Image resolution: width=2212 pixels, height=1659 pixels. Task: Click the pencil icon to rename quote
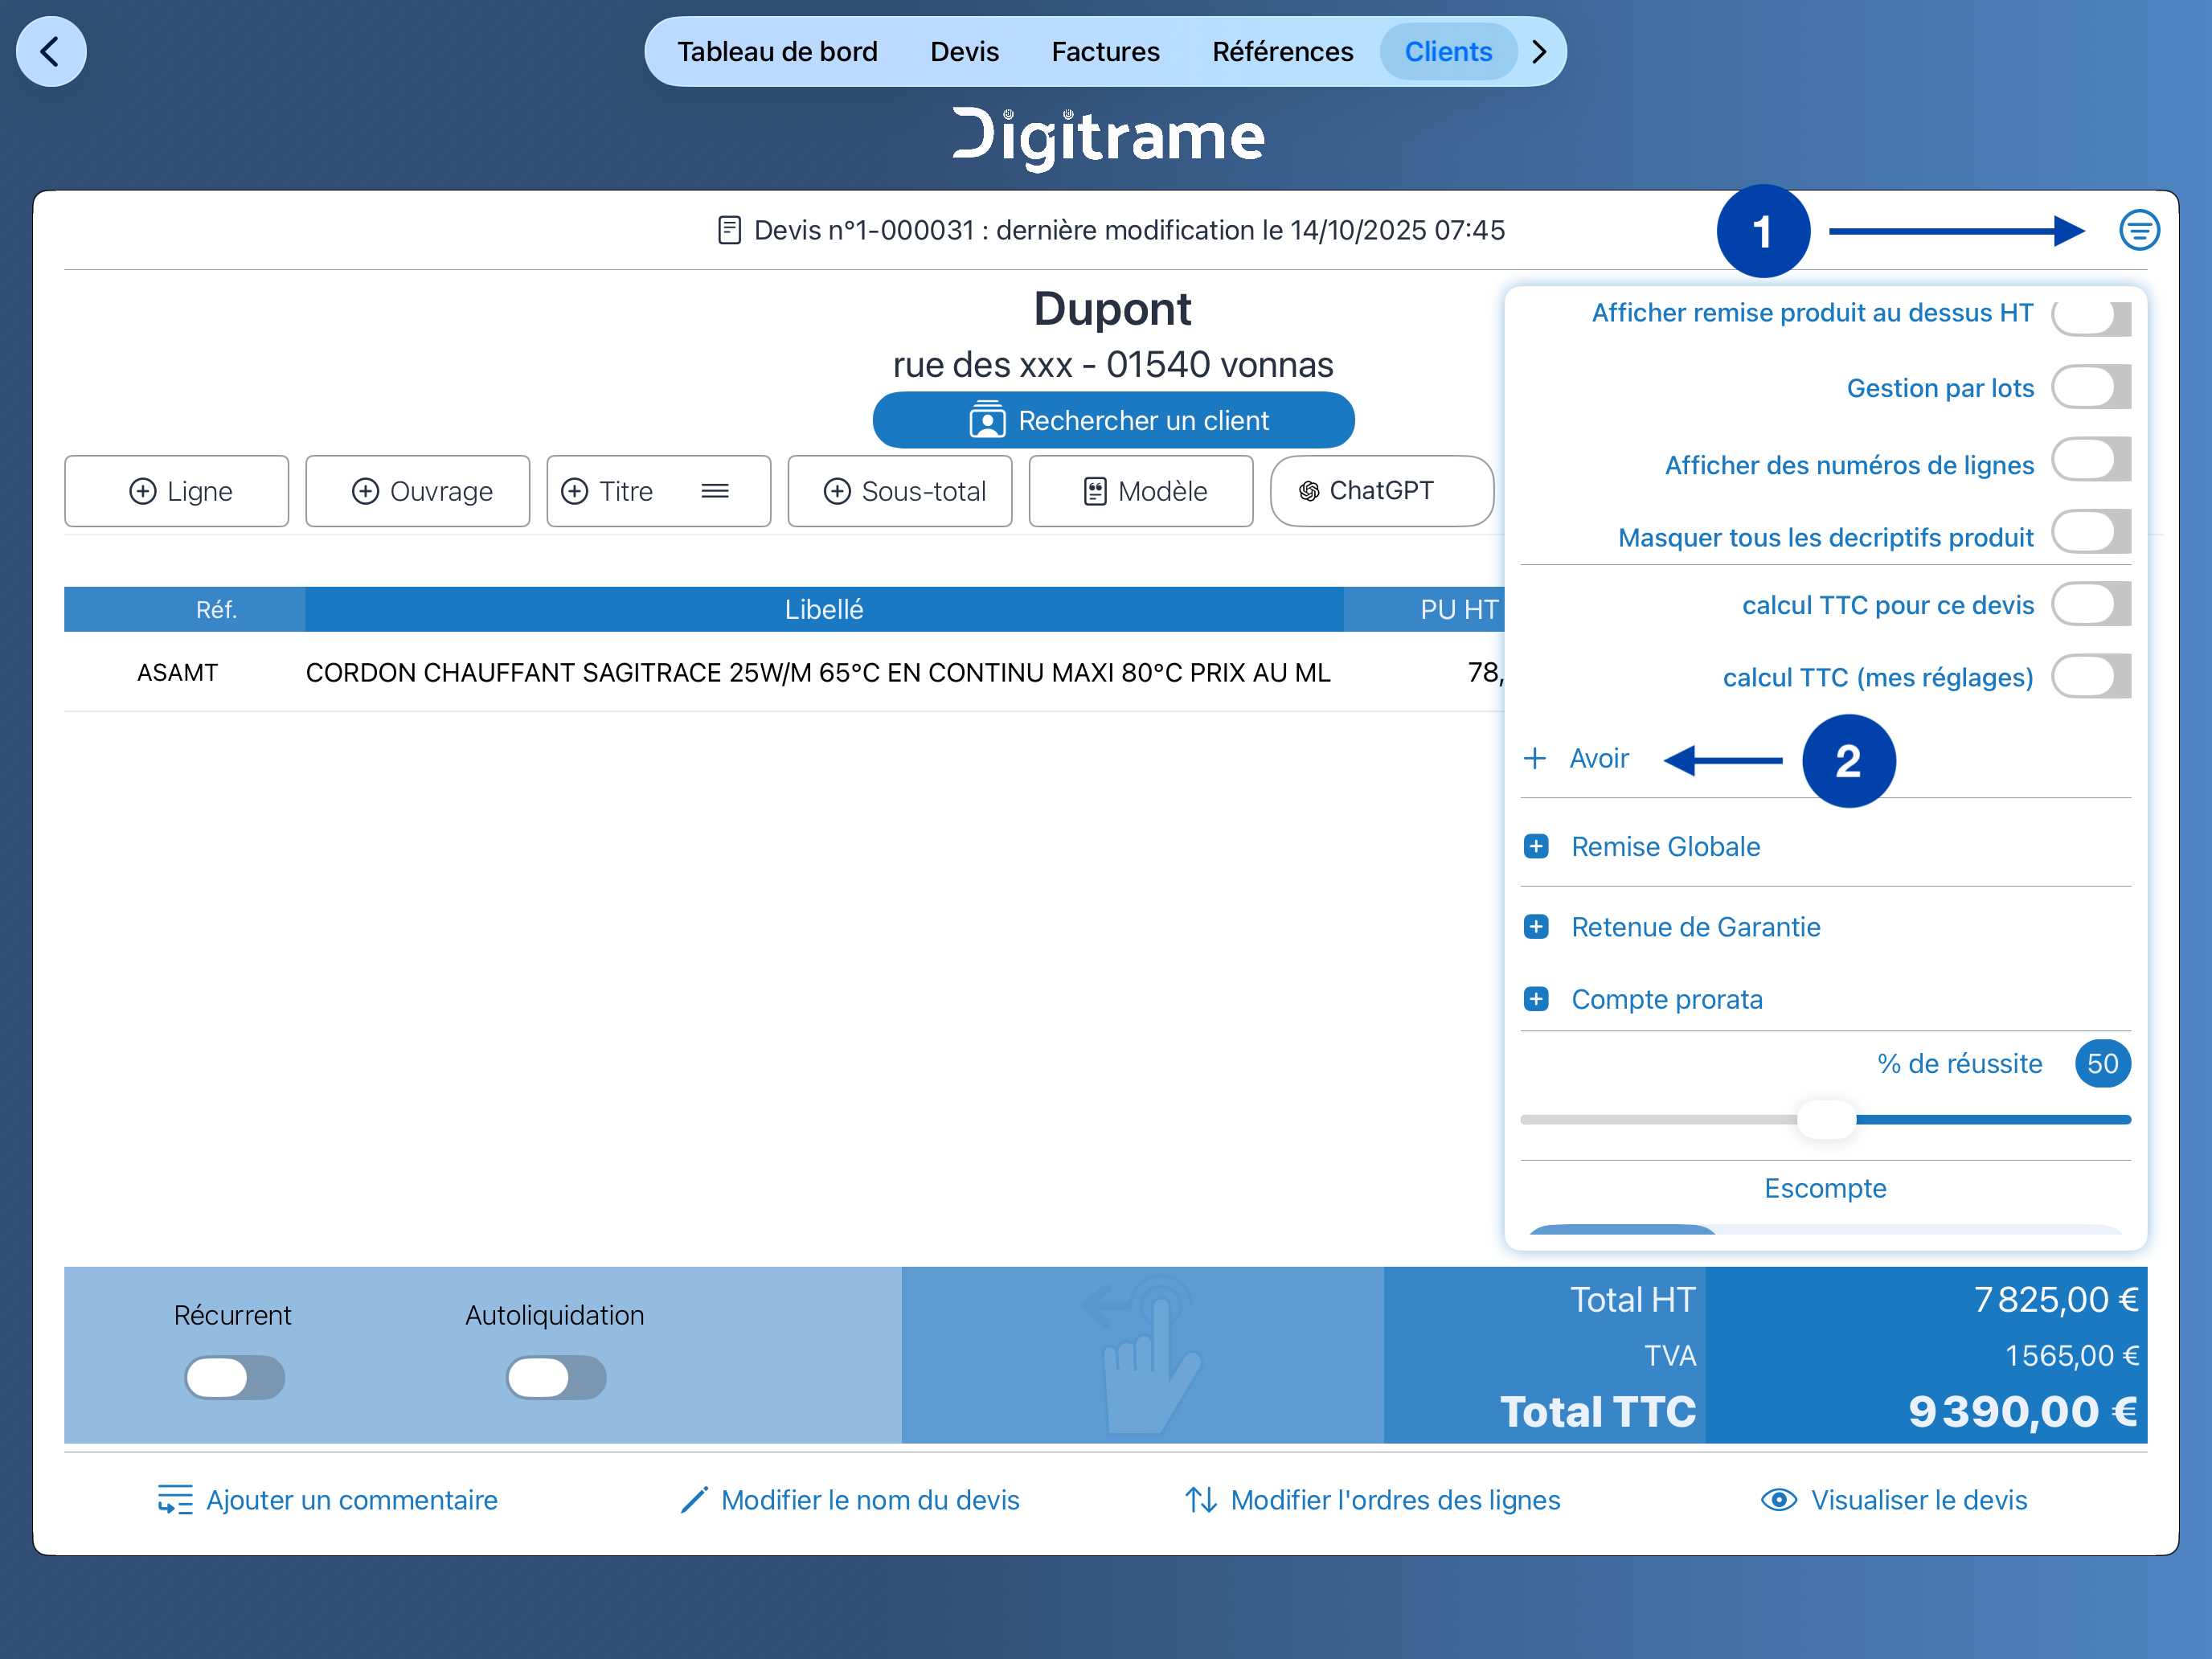click(x=694, y=1500)
